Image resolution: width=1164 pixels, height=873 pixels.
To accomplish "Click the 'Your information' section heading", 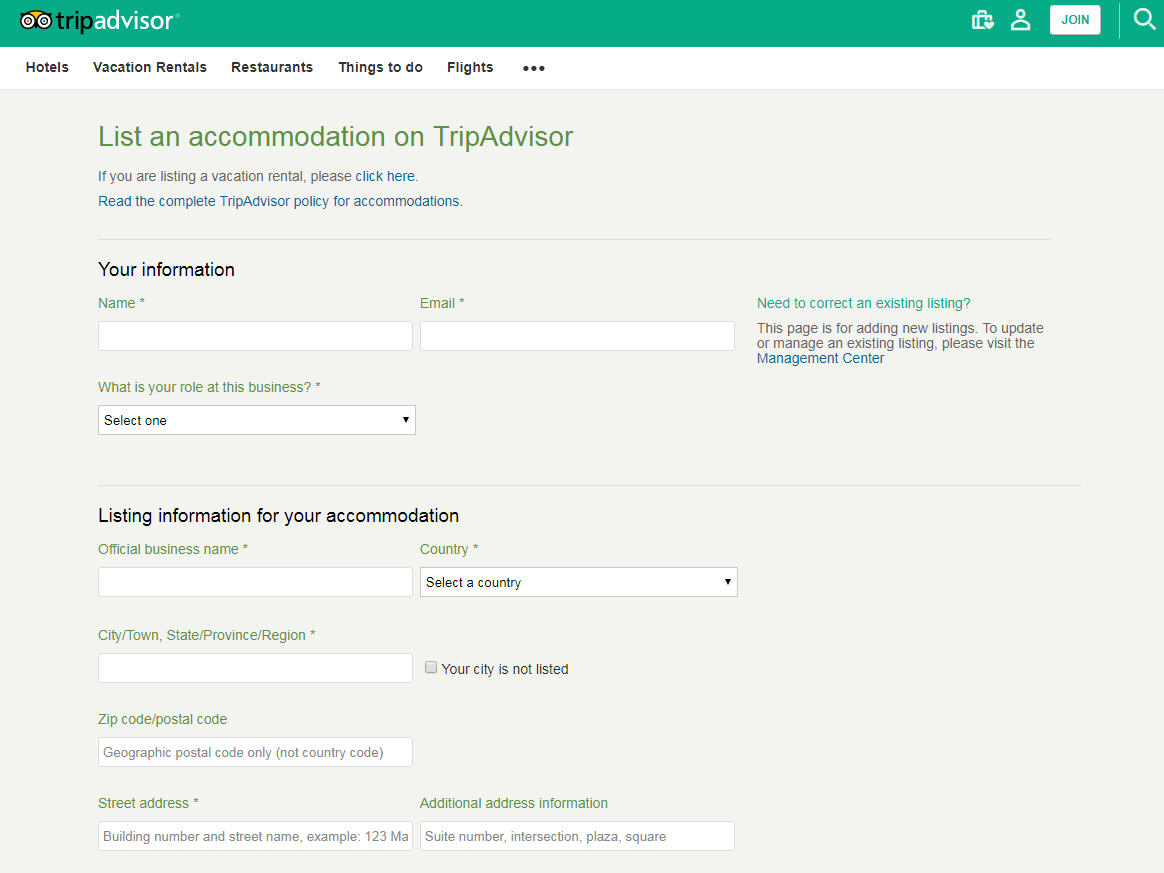I will (166, 269).
